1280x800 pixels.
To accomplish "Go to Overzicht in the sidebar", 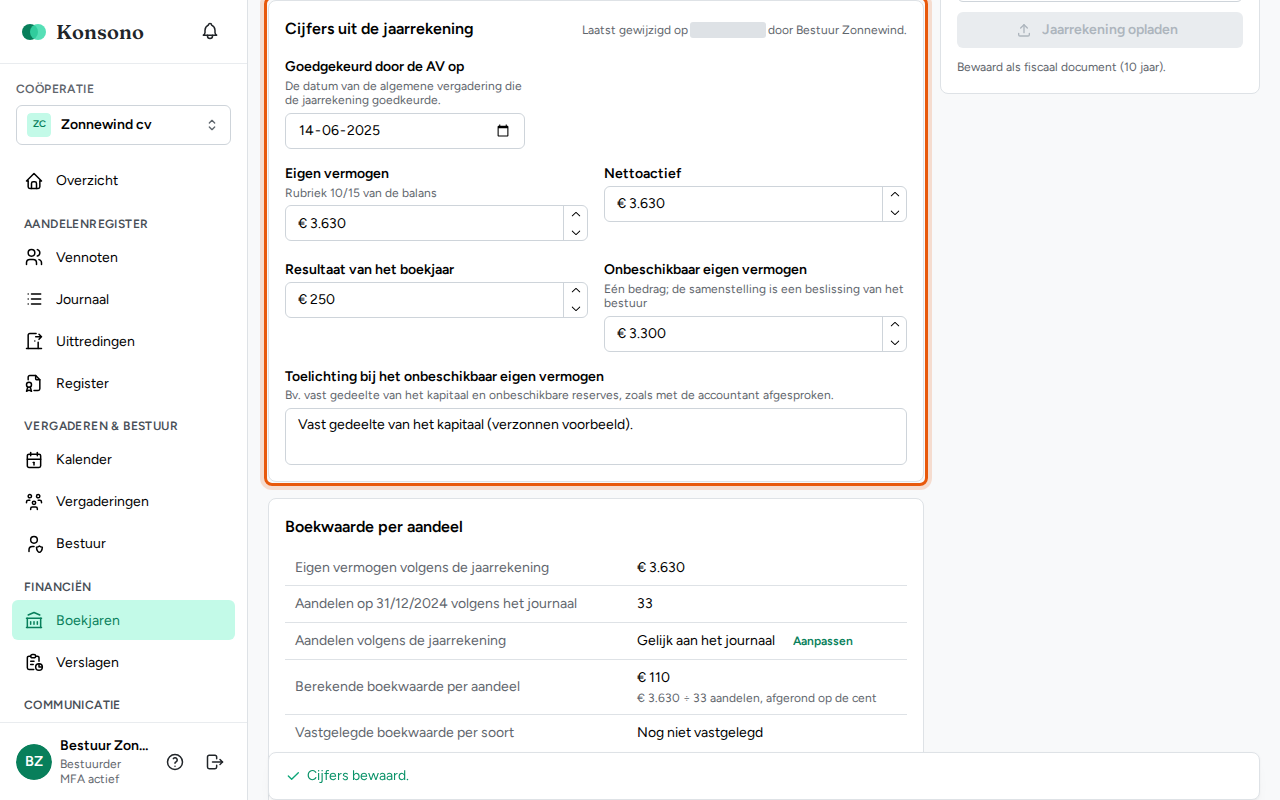I will [123, 181].
